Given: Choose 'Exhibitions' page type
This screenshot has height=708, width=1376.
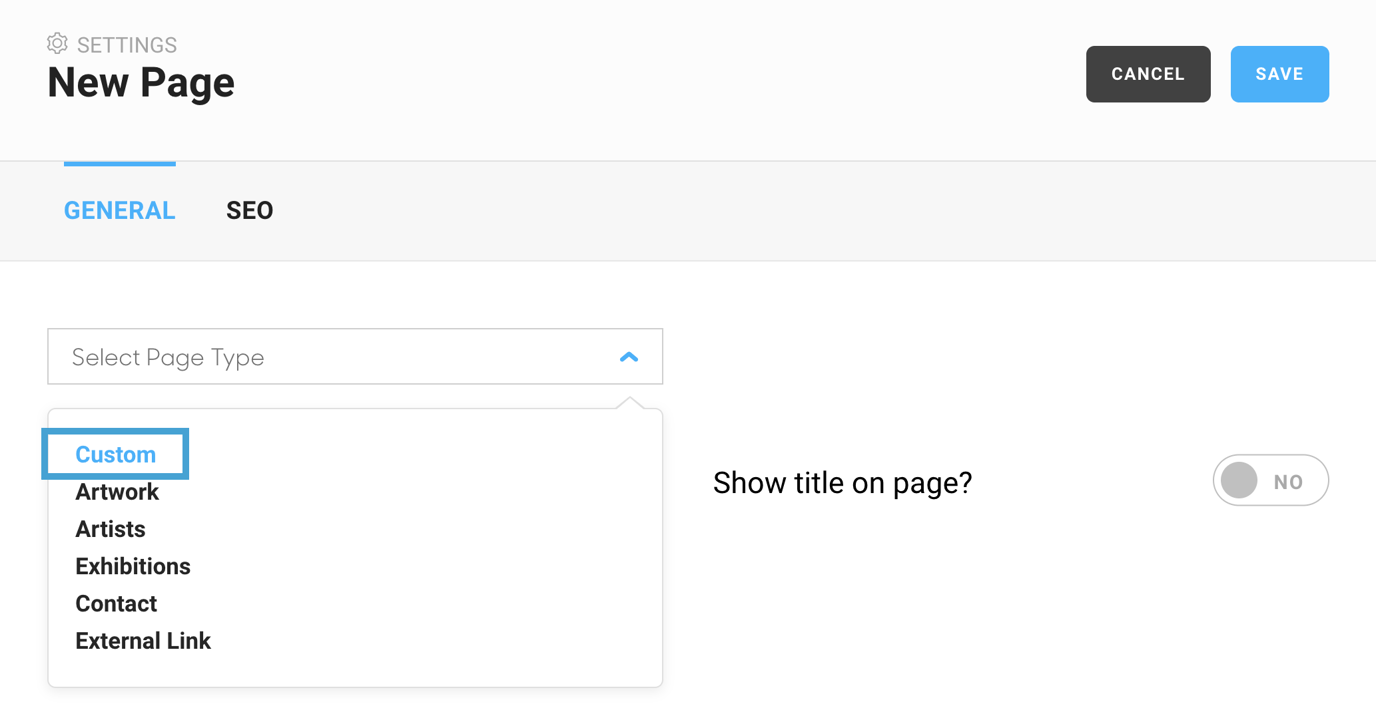Looking at the screenshot, I should tap(132, 566).
